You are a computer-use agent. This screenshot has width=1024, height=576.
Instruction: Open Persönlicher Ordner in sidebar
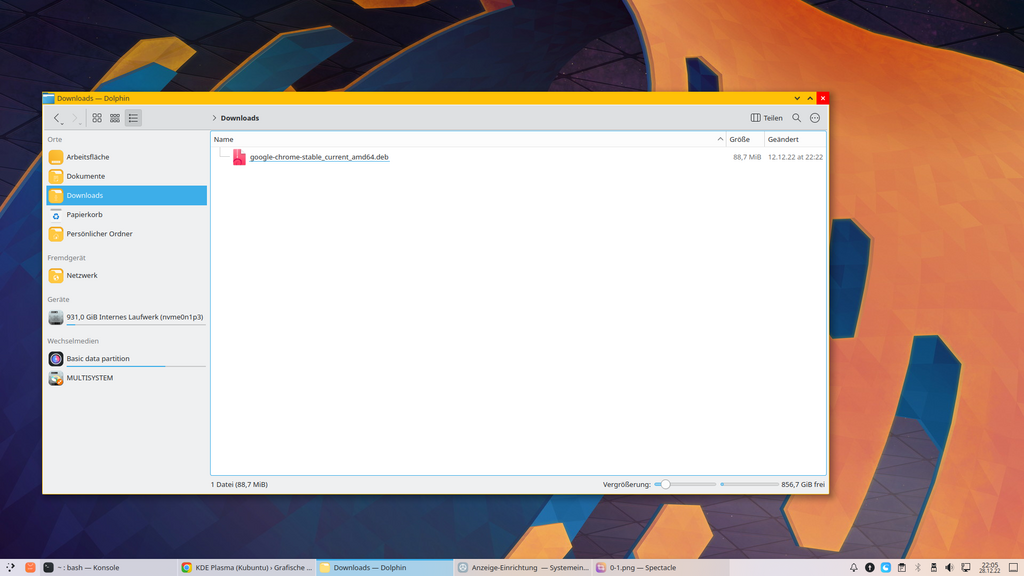[x=99, y=234]
